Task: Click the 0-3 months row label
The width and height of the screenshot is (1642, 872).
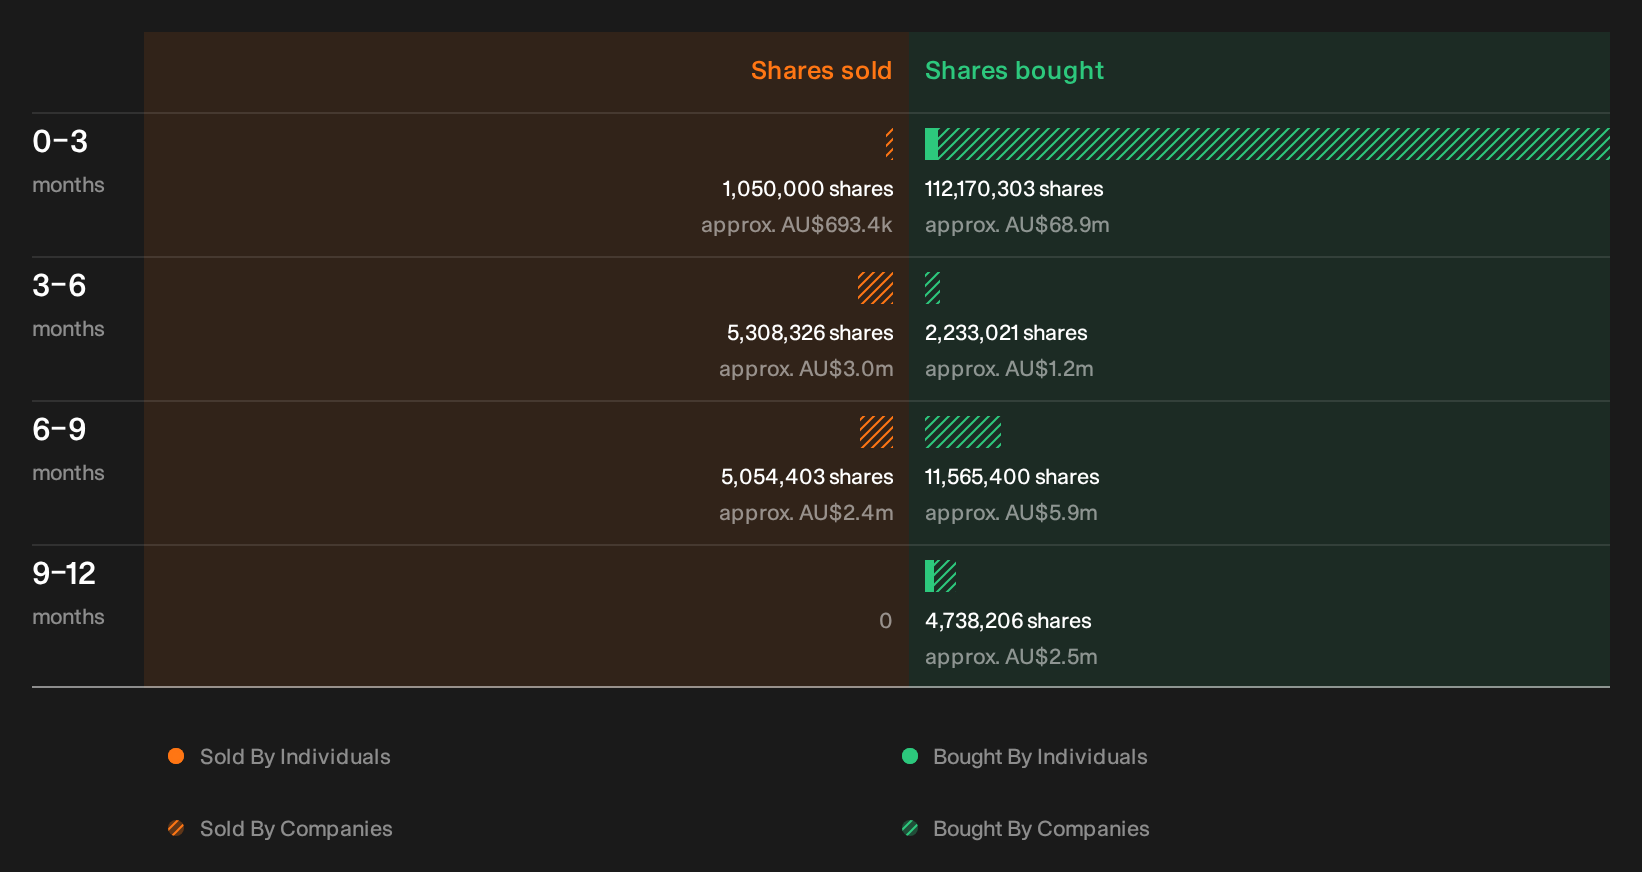Action: point(68,161)
